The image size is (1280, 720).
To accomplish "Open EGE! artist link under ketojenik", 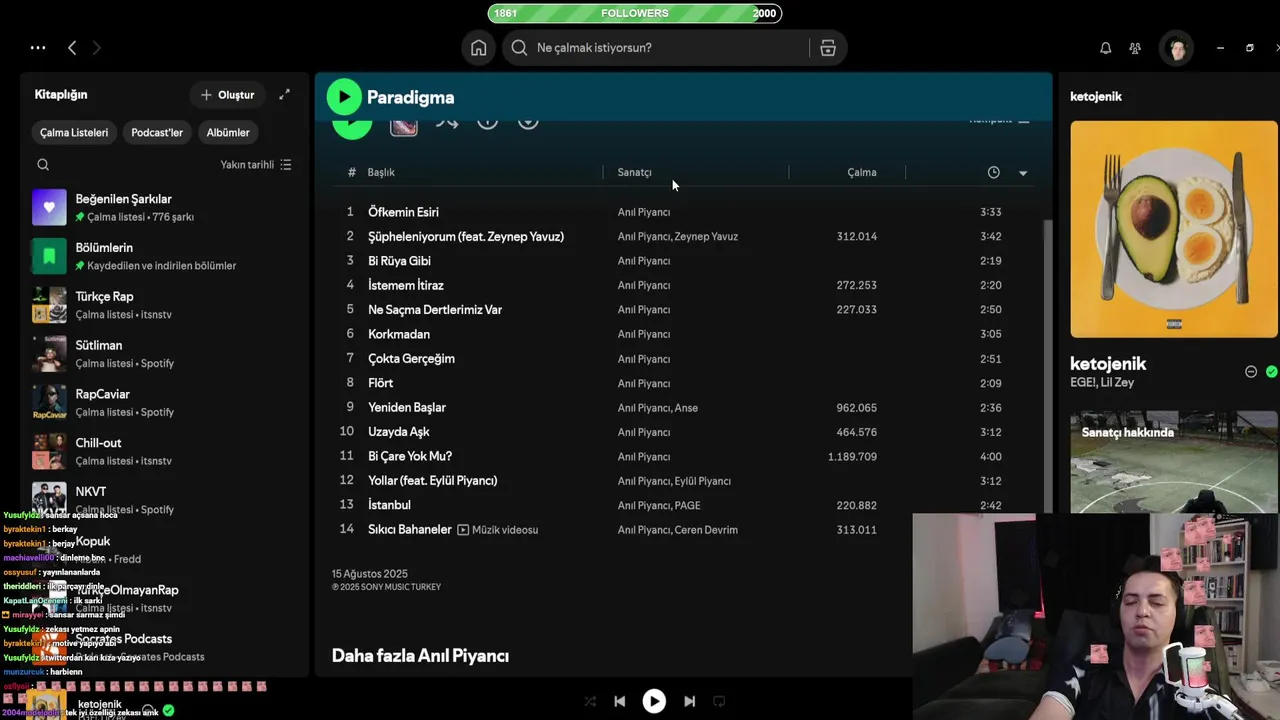I will click(x=1083, y=383).
